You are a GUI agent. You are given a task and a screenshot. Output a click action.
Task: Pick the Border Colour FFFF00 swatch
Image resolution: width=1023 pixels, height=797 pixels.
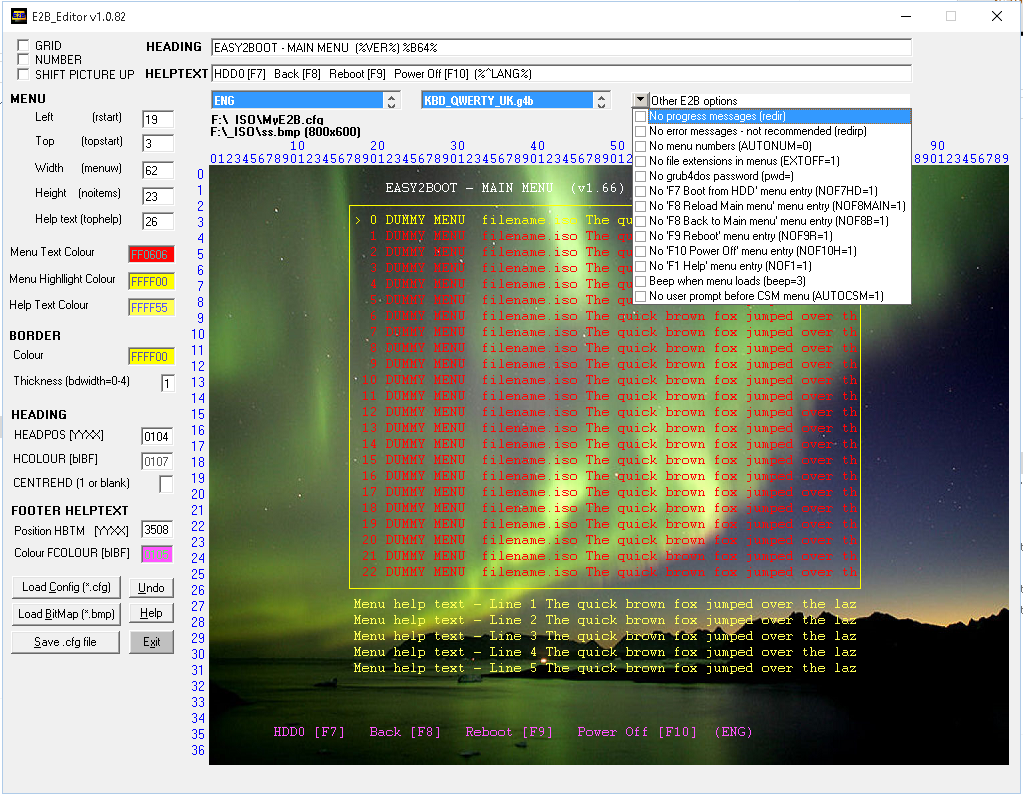click(x=151, y=357)
